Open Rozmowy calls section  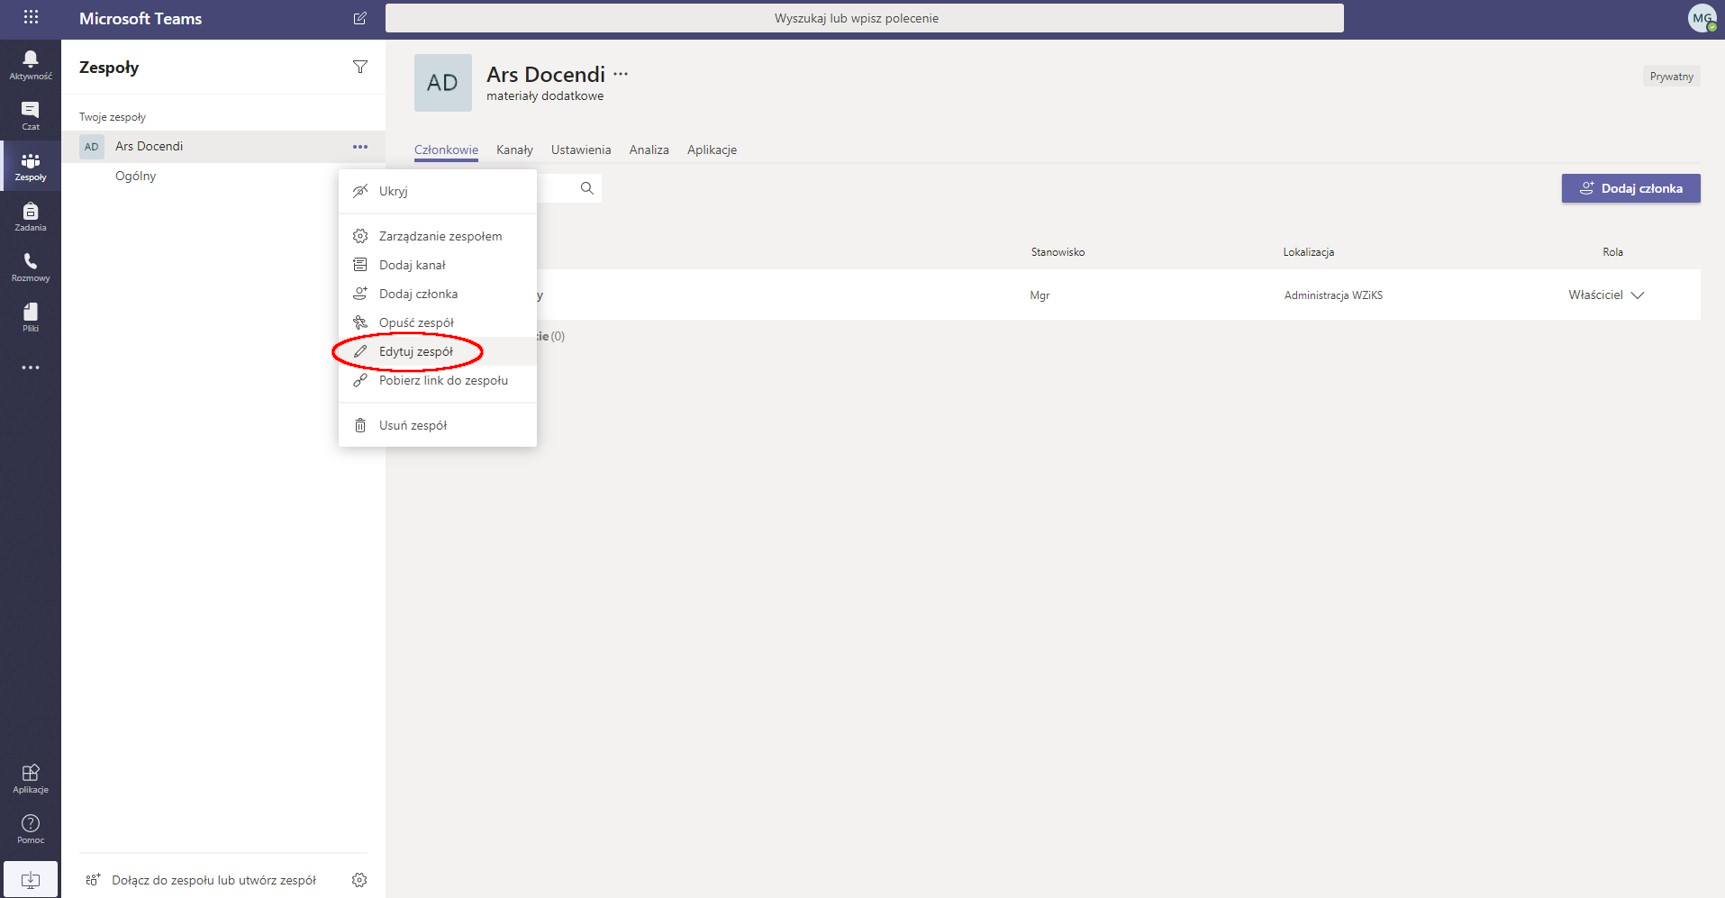pyautogui.click(x=30, y=267)
